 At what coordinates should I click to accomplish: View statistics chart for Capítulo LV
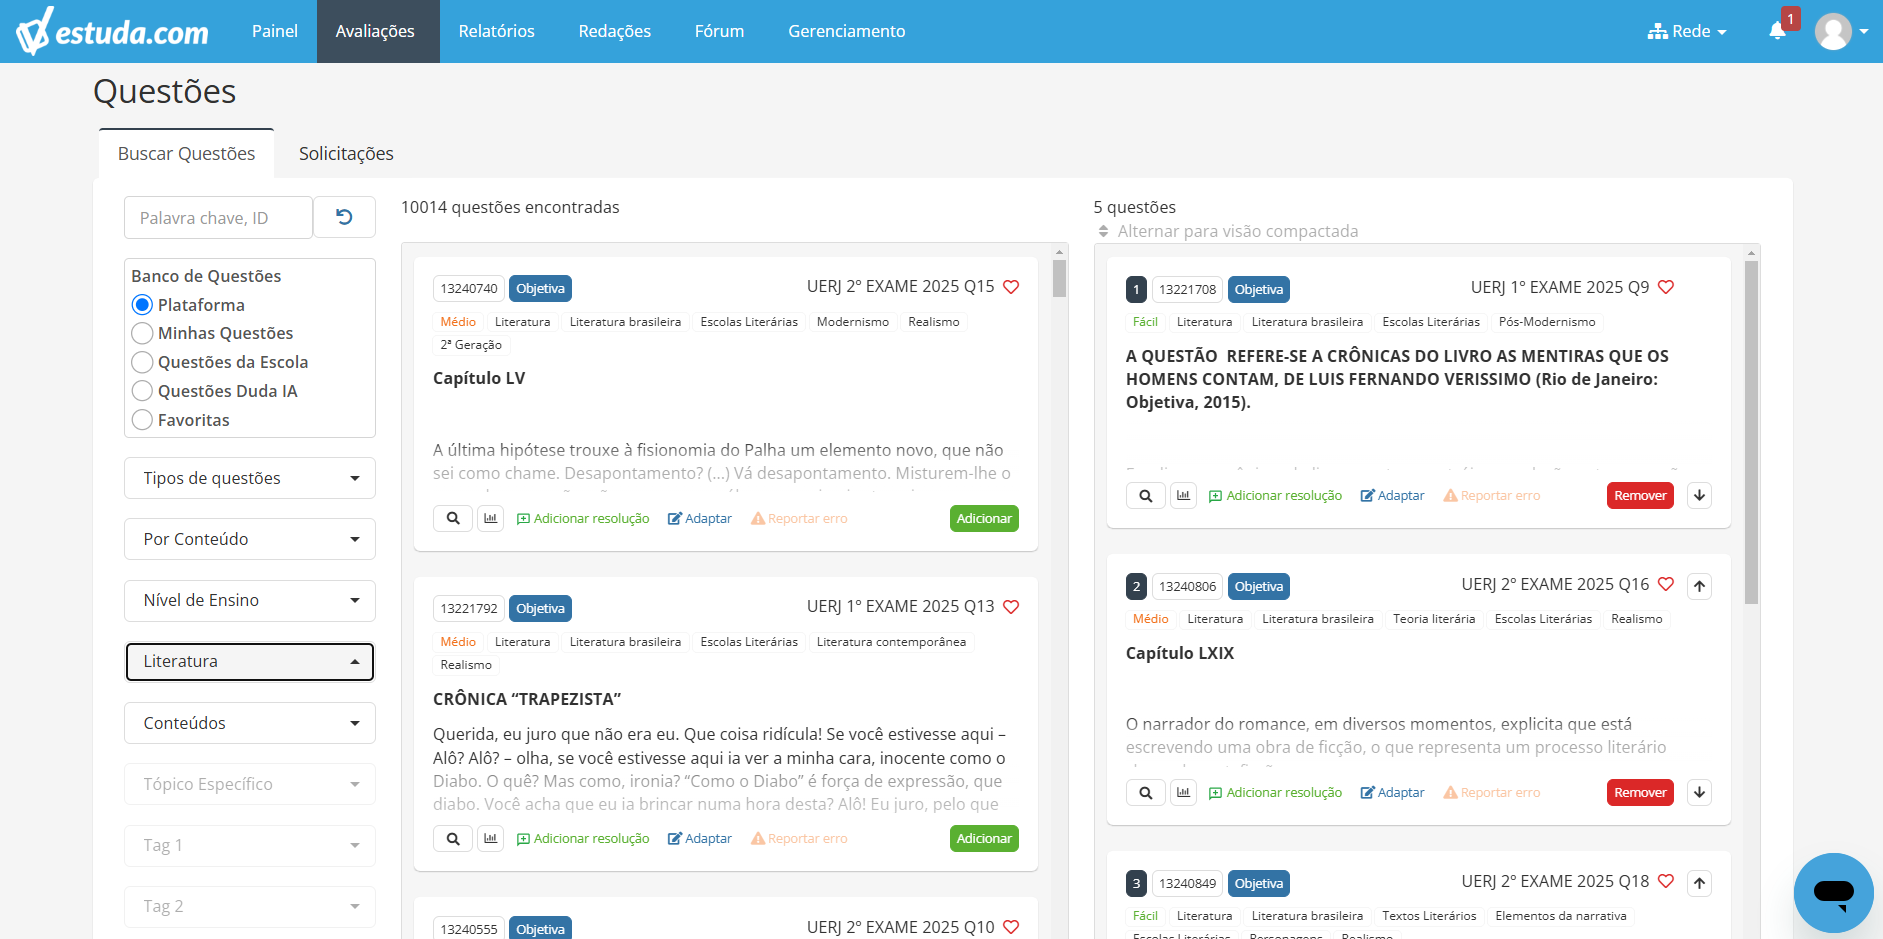[490, 518]
